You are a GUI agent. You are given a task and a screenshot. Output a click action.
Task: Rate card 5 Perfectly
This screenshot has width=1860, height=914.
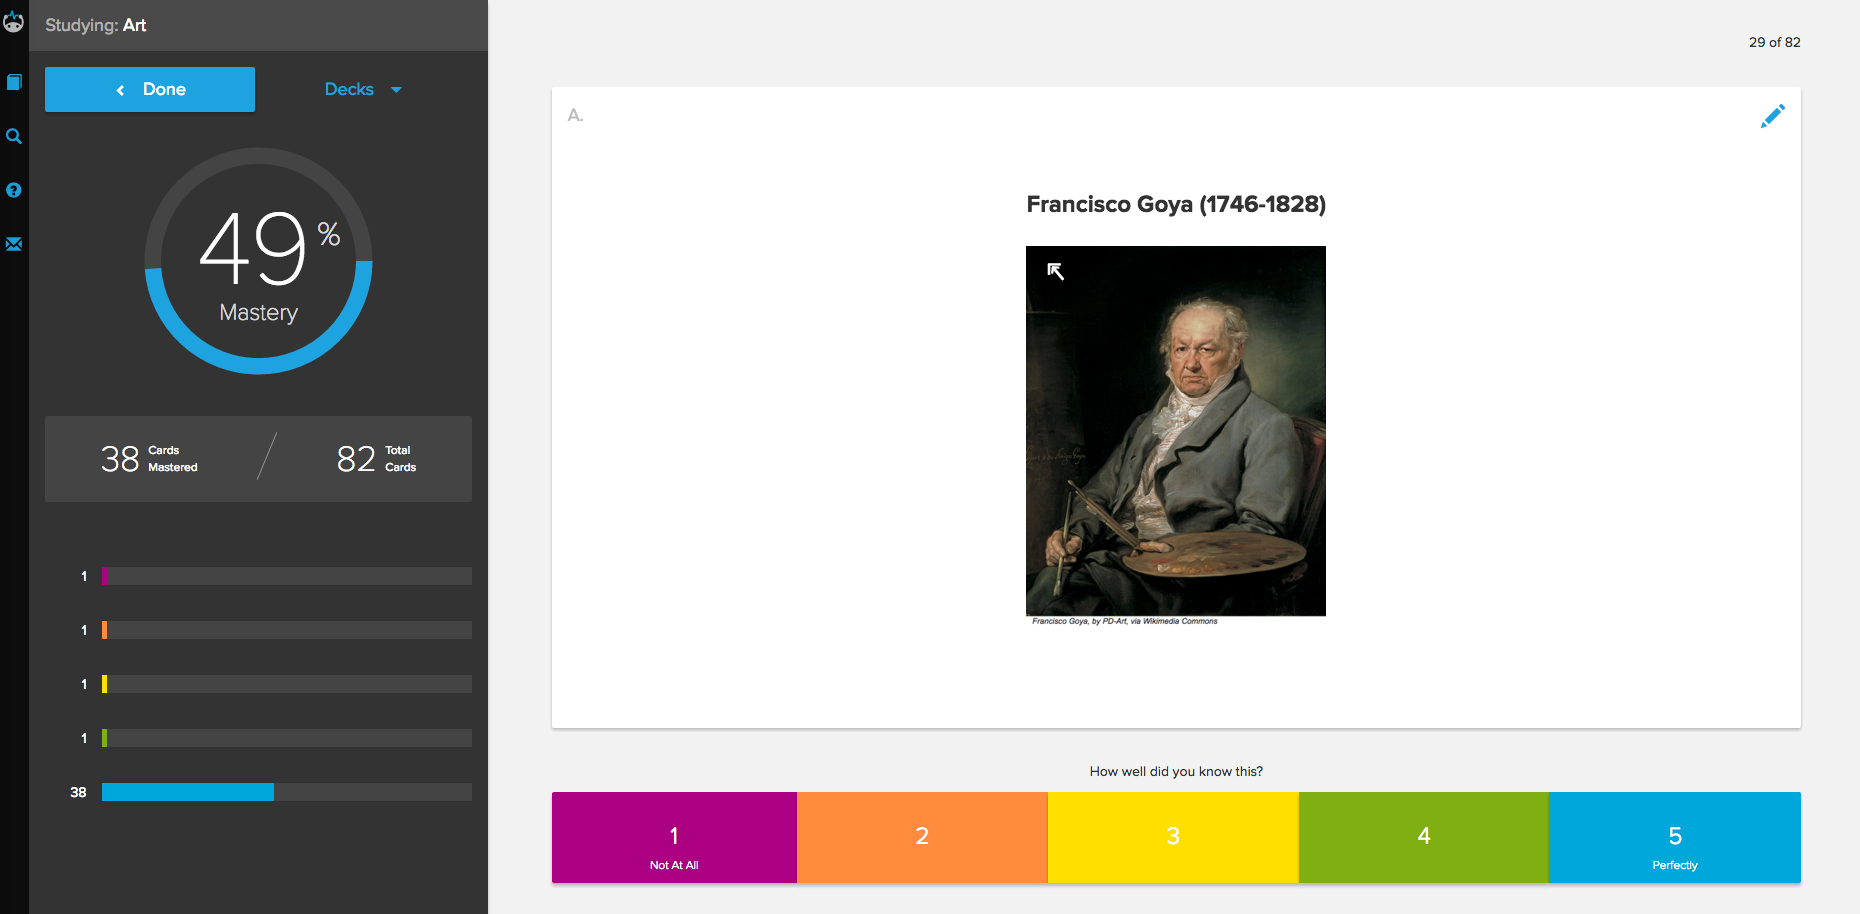point(1675,838)
